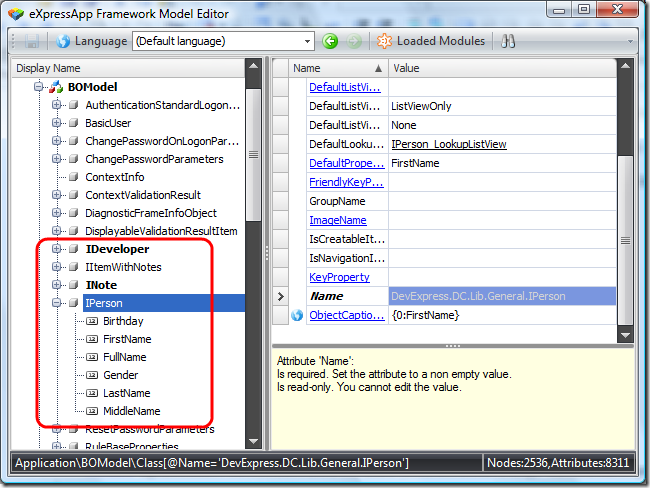Click the FullName member icon
The image size is (650, 488).
coord(92,357)
